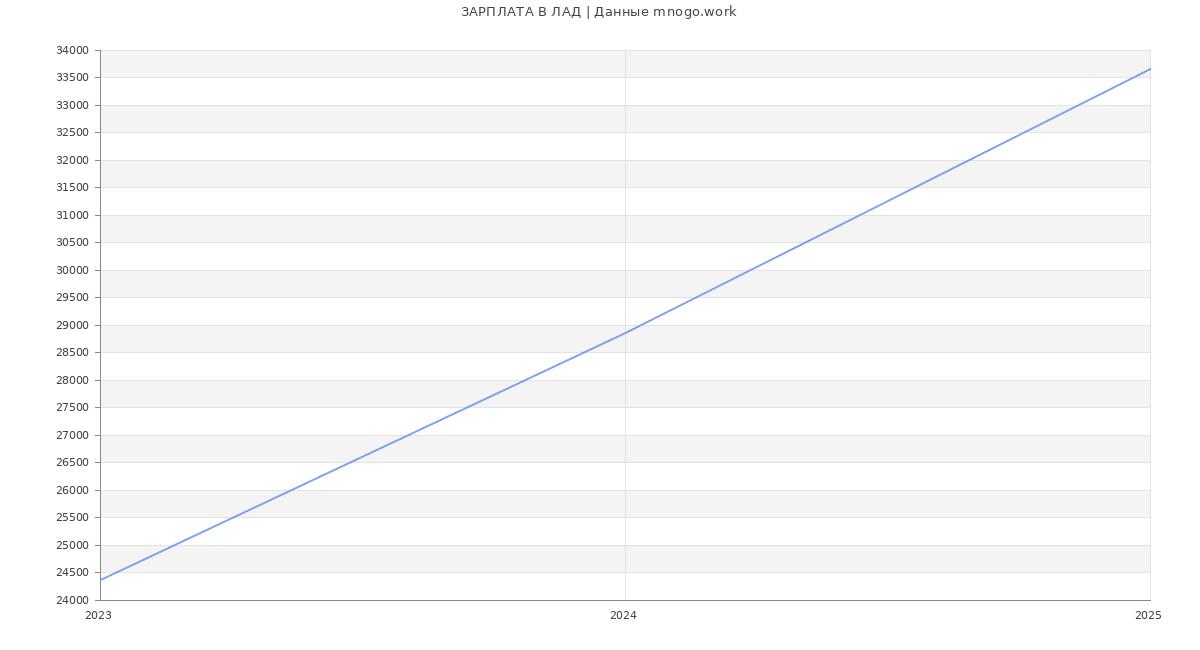Click the chart title text
The height and width of the screenshot is (650, 1200).
(598, 12)
